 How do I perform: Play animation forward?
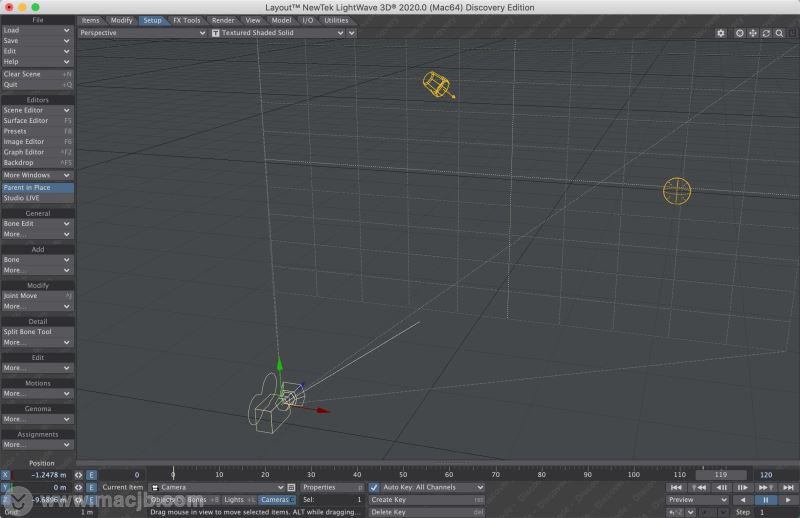[787, 500]
